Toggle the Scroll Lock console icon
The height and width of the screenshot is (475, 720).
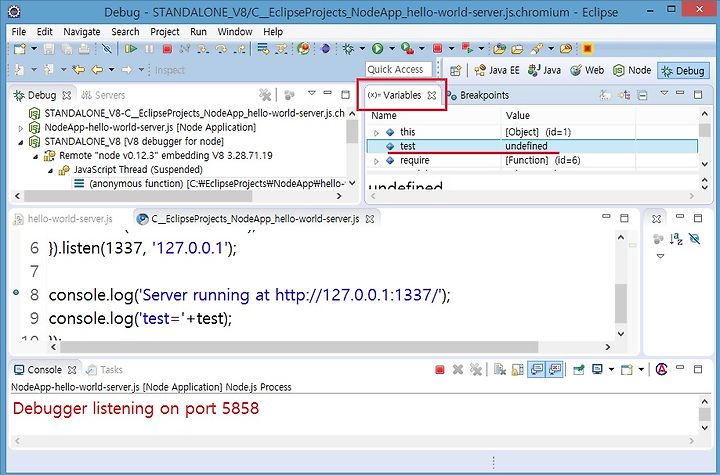click(518, 370)
